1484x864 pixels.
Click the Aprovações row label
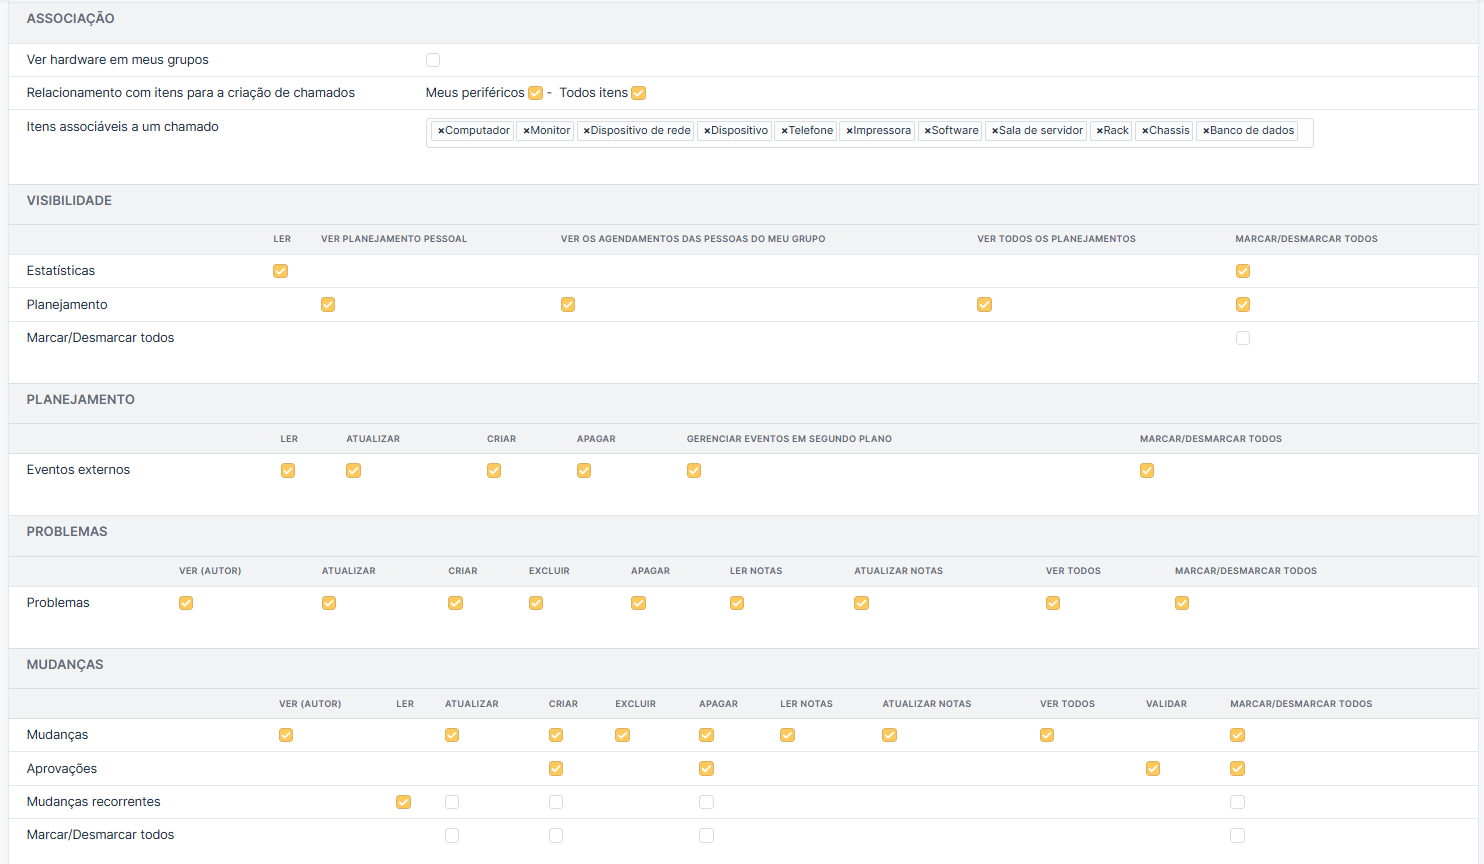62,769
